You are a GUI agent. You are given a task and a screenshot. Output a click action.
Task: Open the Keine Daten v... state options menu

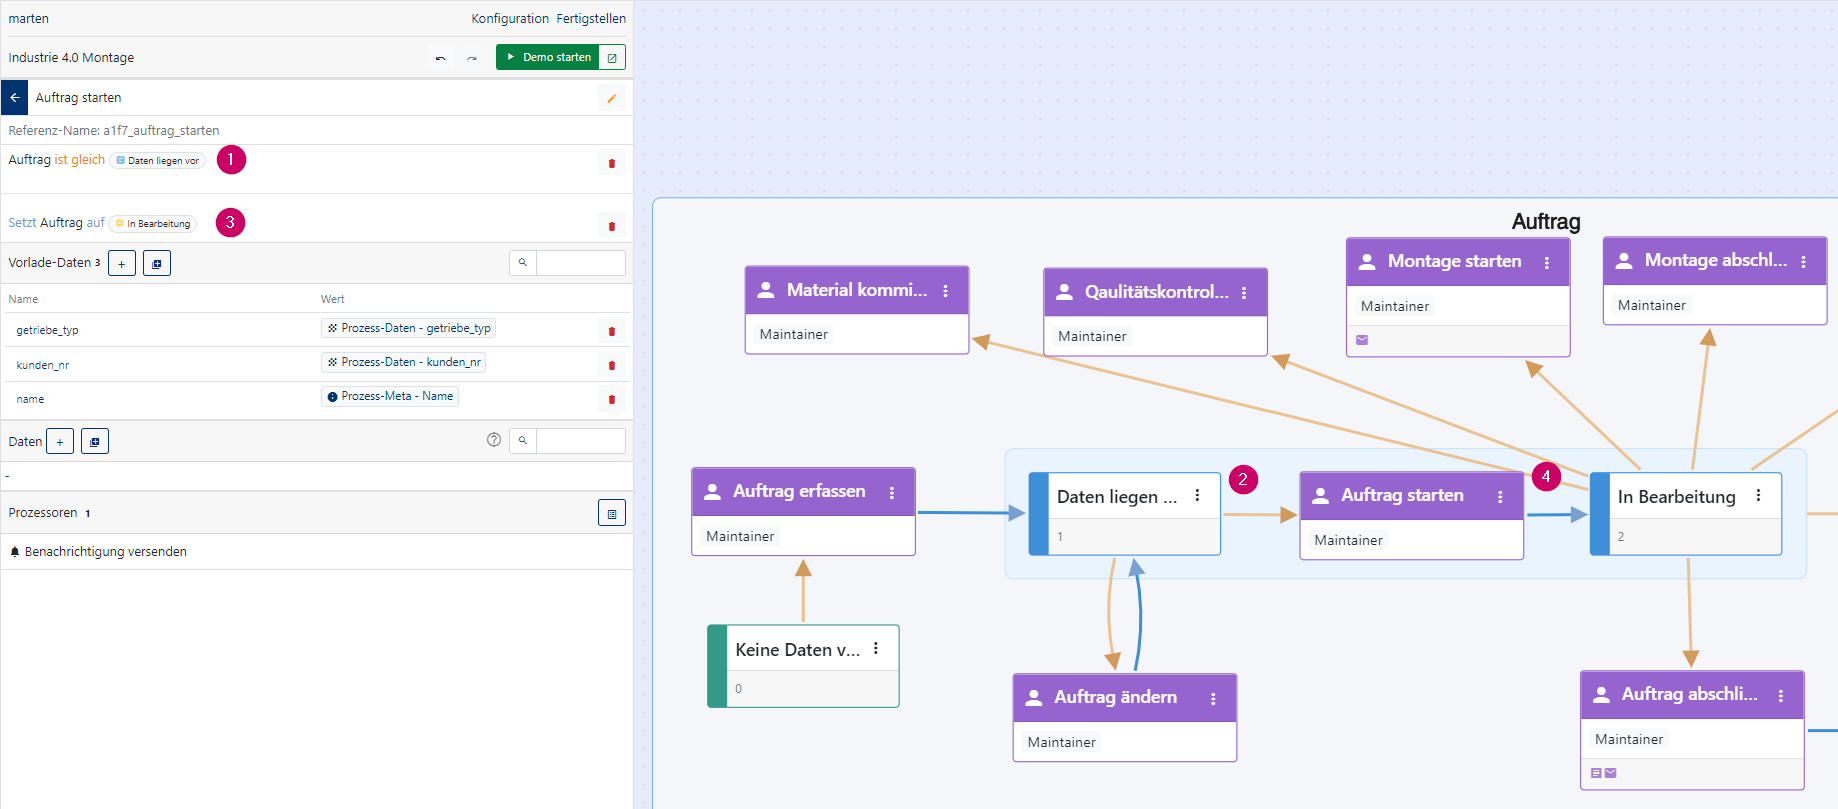coord(876,648)
